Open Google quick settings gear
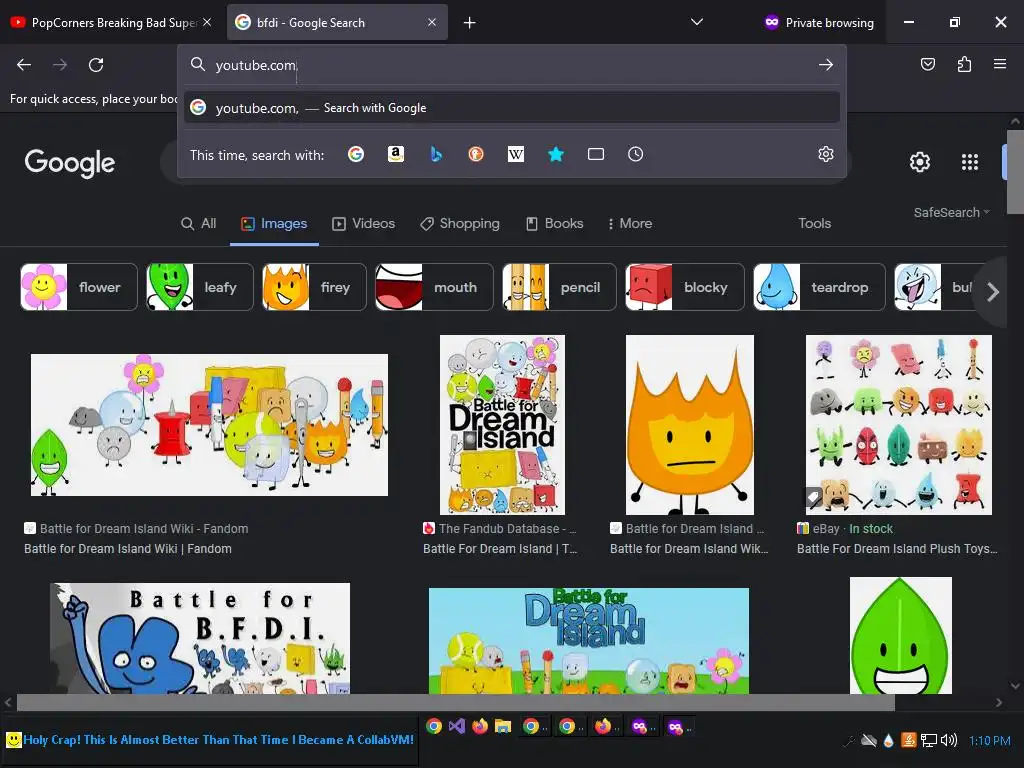The image size is (1024, 768). click(x=920, y=162)
